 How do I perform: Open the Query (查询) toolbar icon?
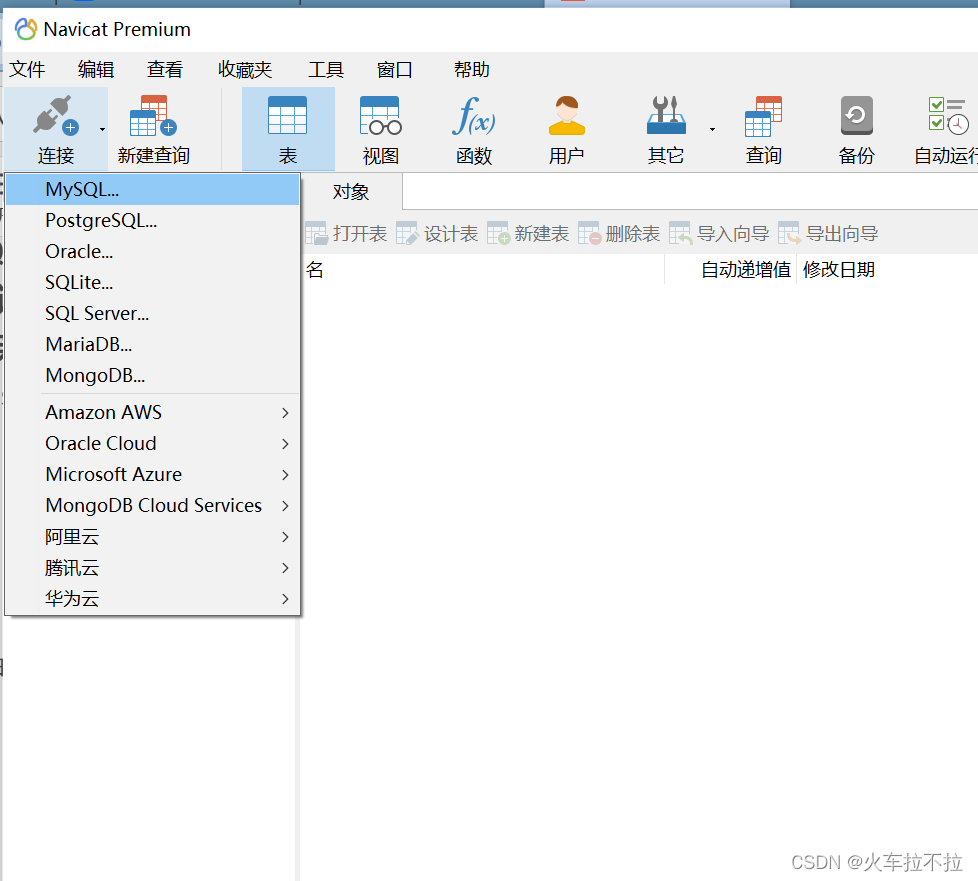[x=763, y=116]
